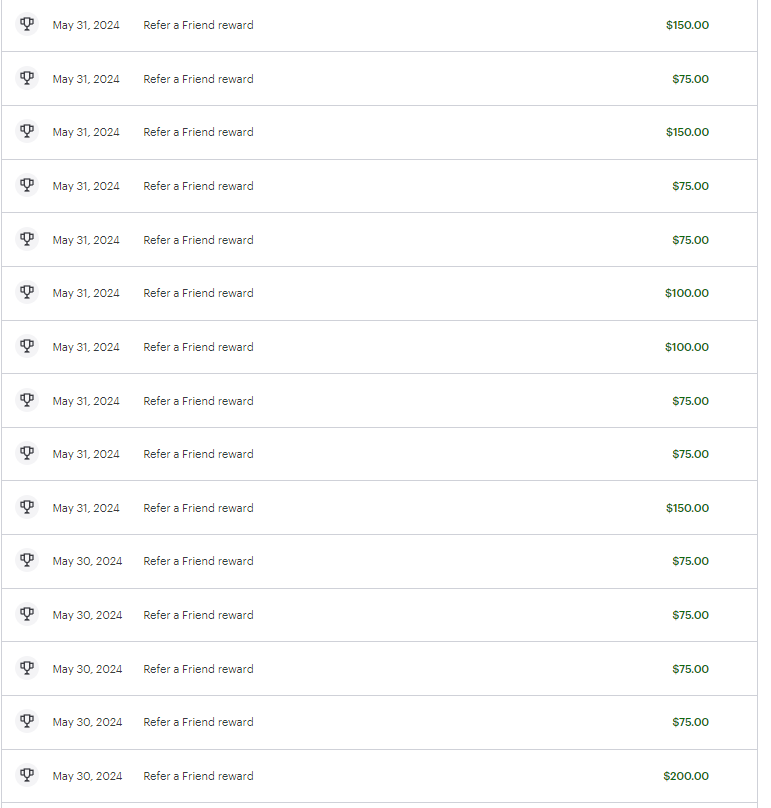Open the $200.00 amount on May 30, 2024
771x808 pixels.
point(686,776)
